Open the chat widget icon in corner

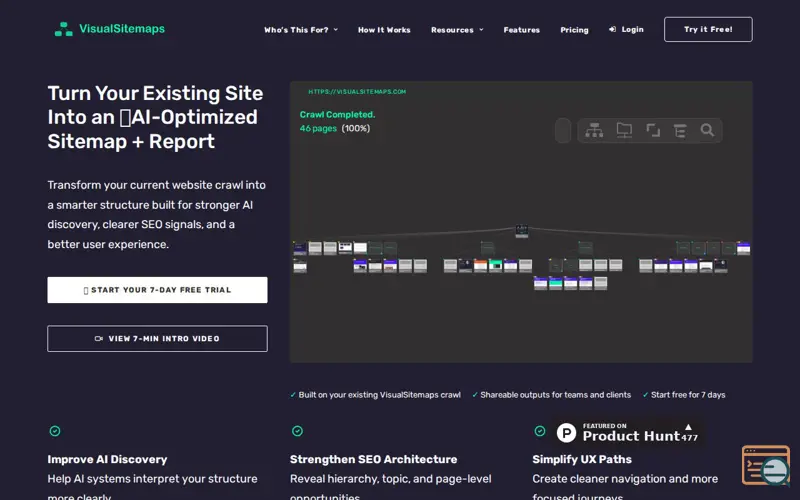click(x=766, y=466)
